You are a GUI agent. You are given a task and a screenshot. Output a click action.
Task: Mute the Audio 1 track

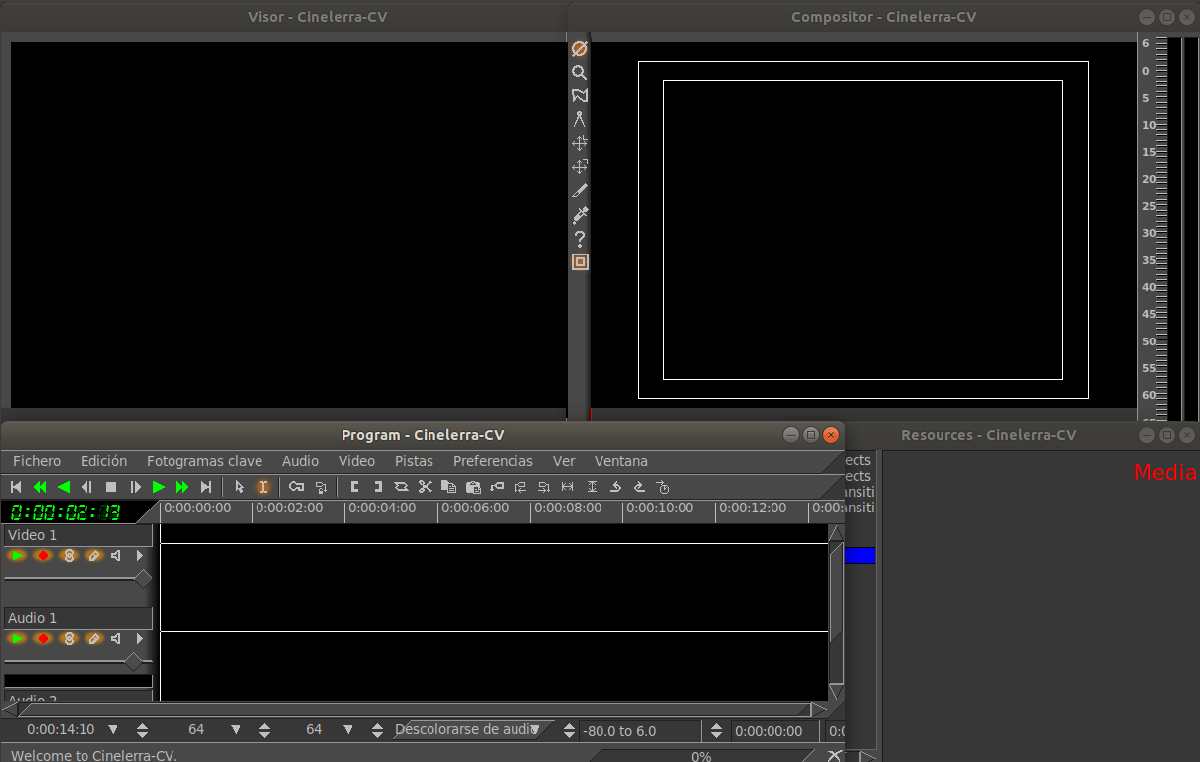116,638
